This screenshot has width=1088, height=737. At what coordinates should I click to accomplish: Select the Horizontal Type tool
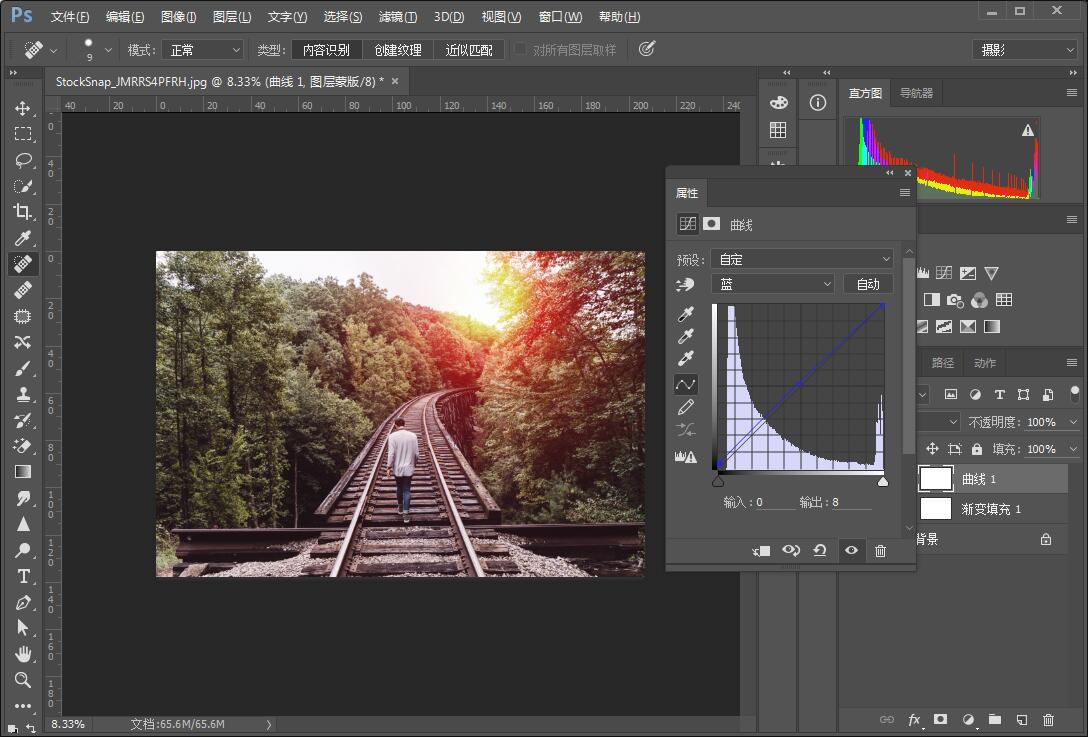click(x=23, y=576)
